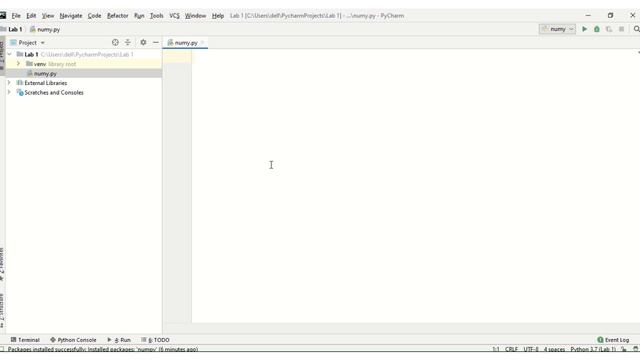Open the Run tool window

coord(119,340)
